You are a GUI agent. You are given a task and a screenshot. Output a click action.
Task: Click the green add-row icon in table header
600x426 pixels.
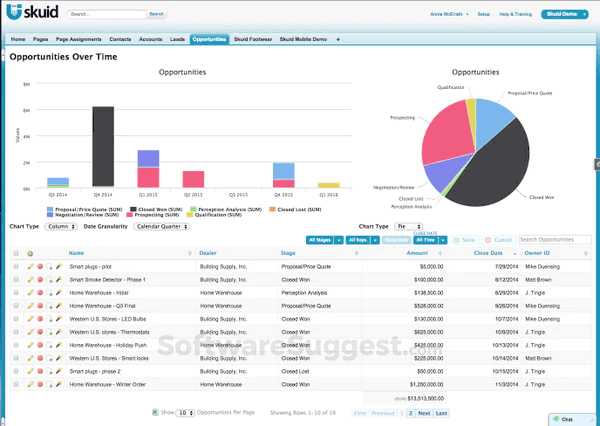tap(30, 254)
